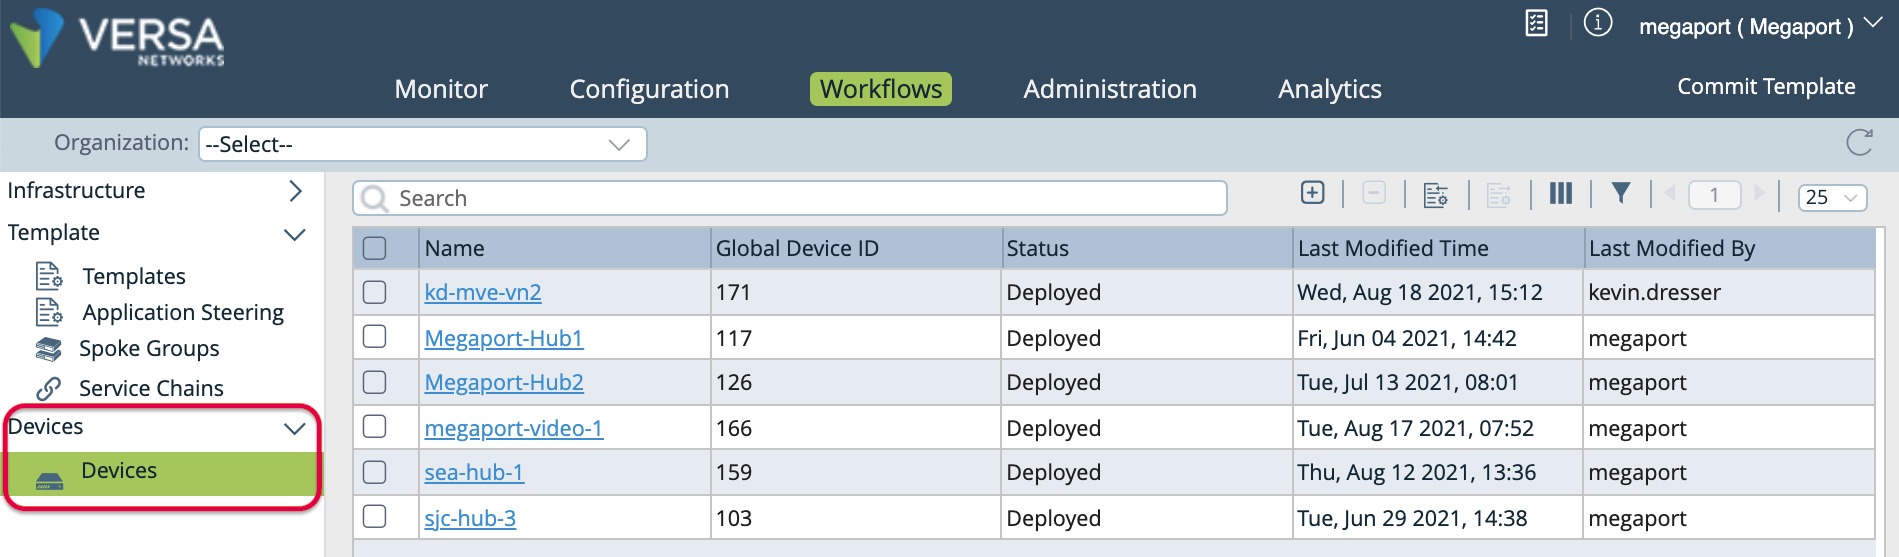Image resolution: width=1899 pixels, height=557 pixels.
Task: Tick the Megaport-Hub1 checkbox
Action: click(375, 337)
